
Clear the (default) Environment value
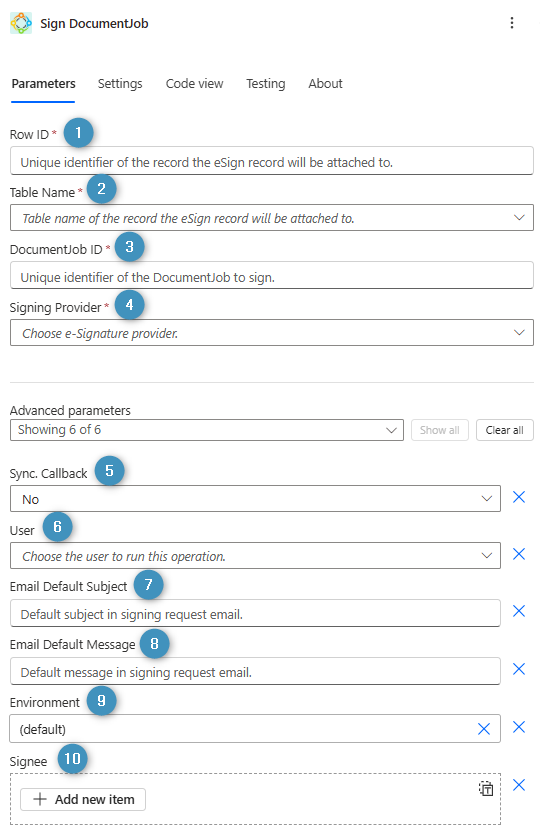coord(484,729)
